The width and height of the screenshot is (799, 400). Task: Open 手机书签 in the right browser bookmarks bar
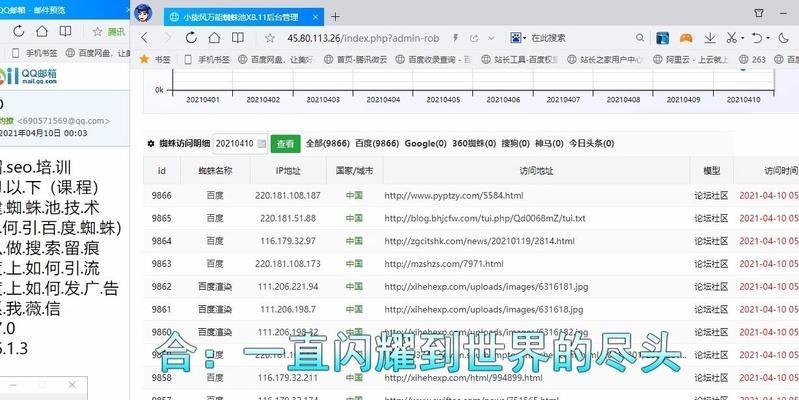point(207,60)
